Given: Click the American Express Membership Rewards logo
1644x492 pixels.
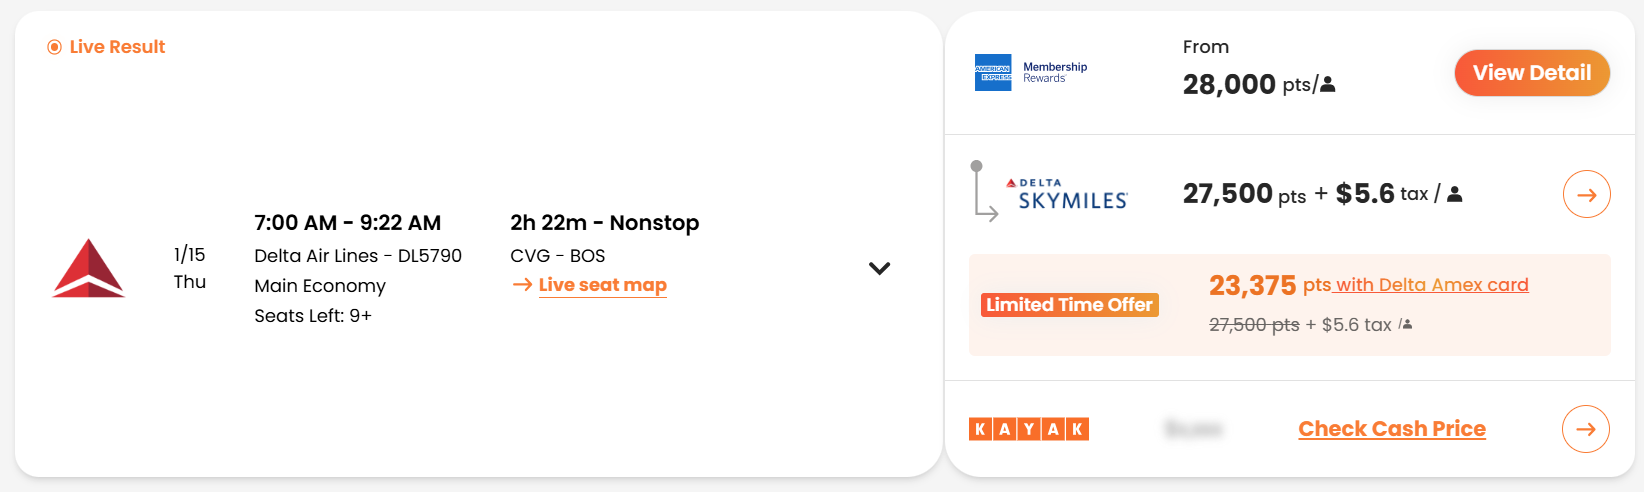Looking at the screenshot, I should 1030,73.
